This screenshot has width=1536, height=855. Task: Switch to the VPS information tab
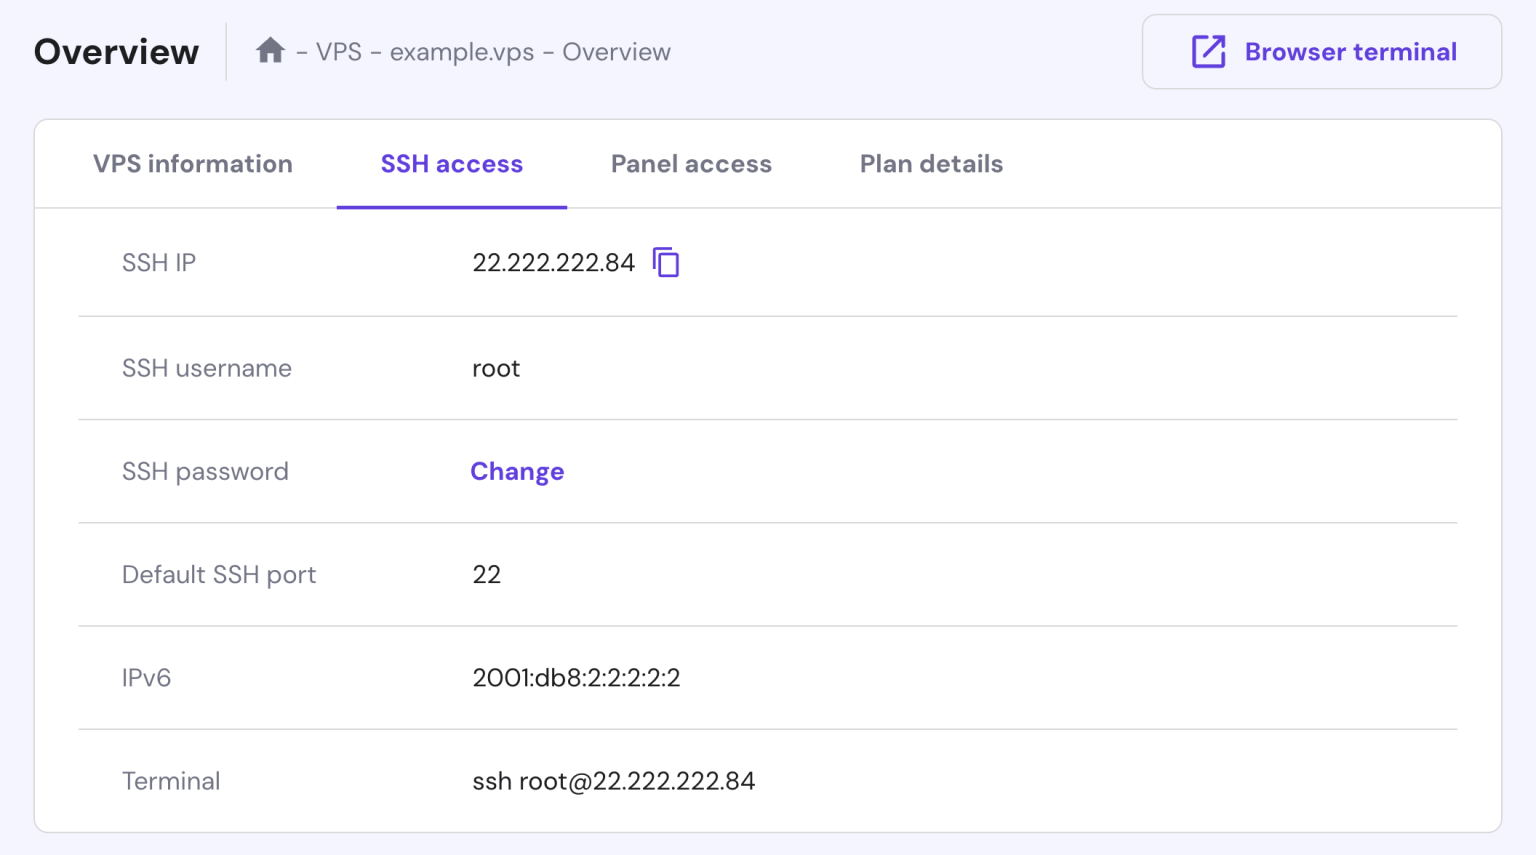(x=192, y=163)
